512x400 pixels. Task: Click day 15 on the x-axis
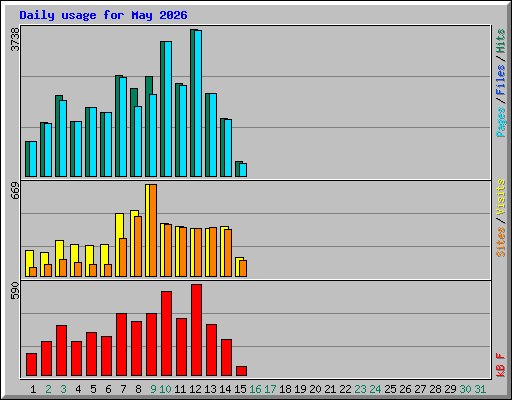[x=240, y=389]
